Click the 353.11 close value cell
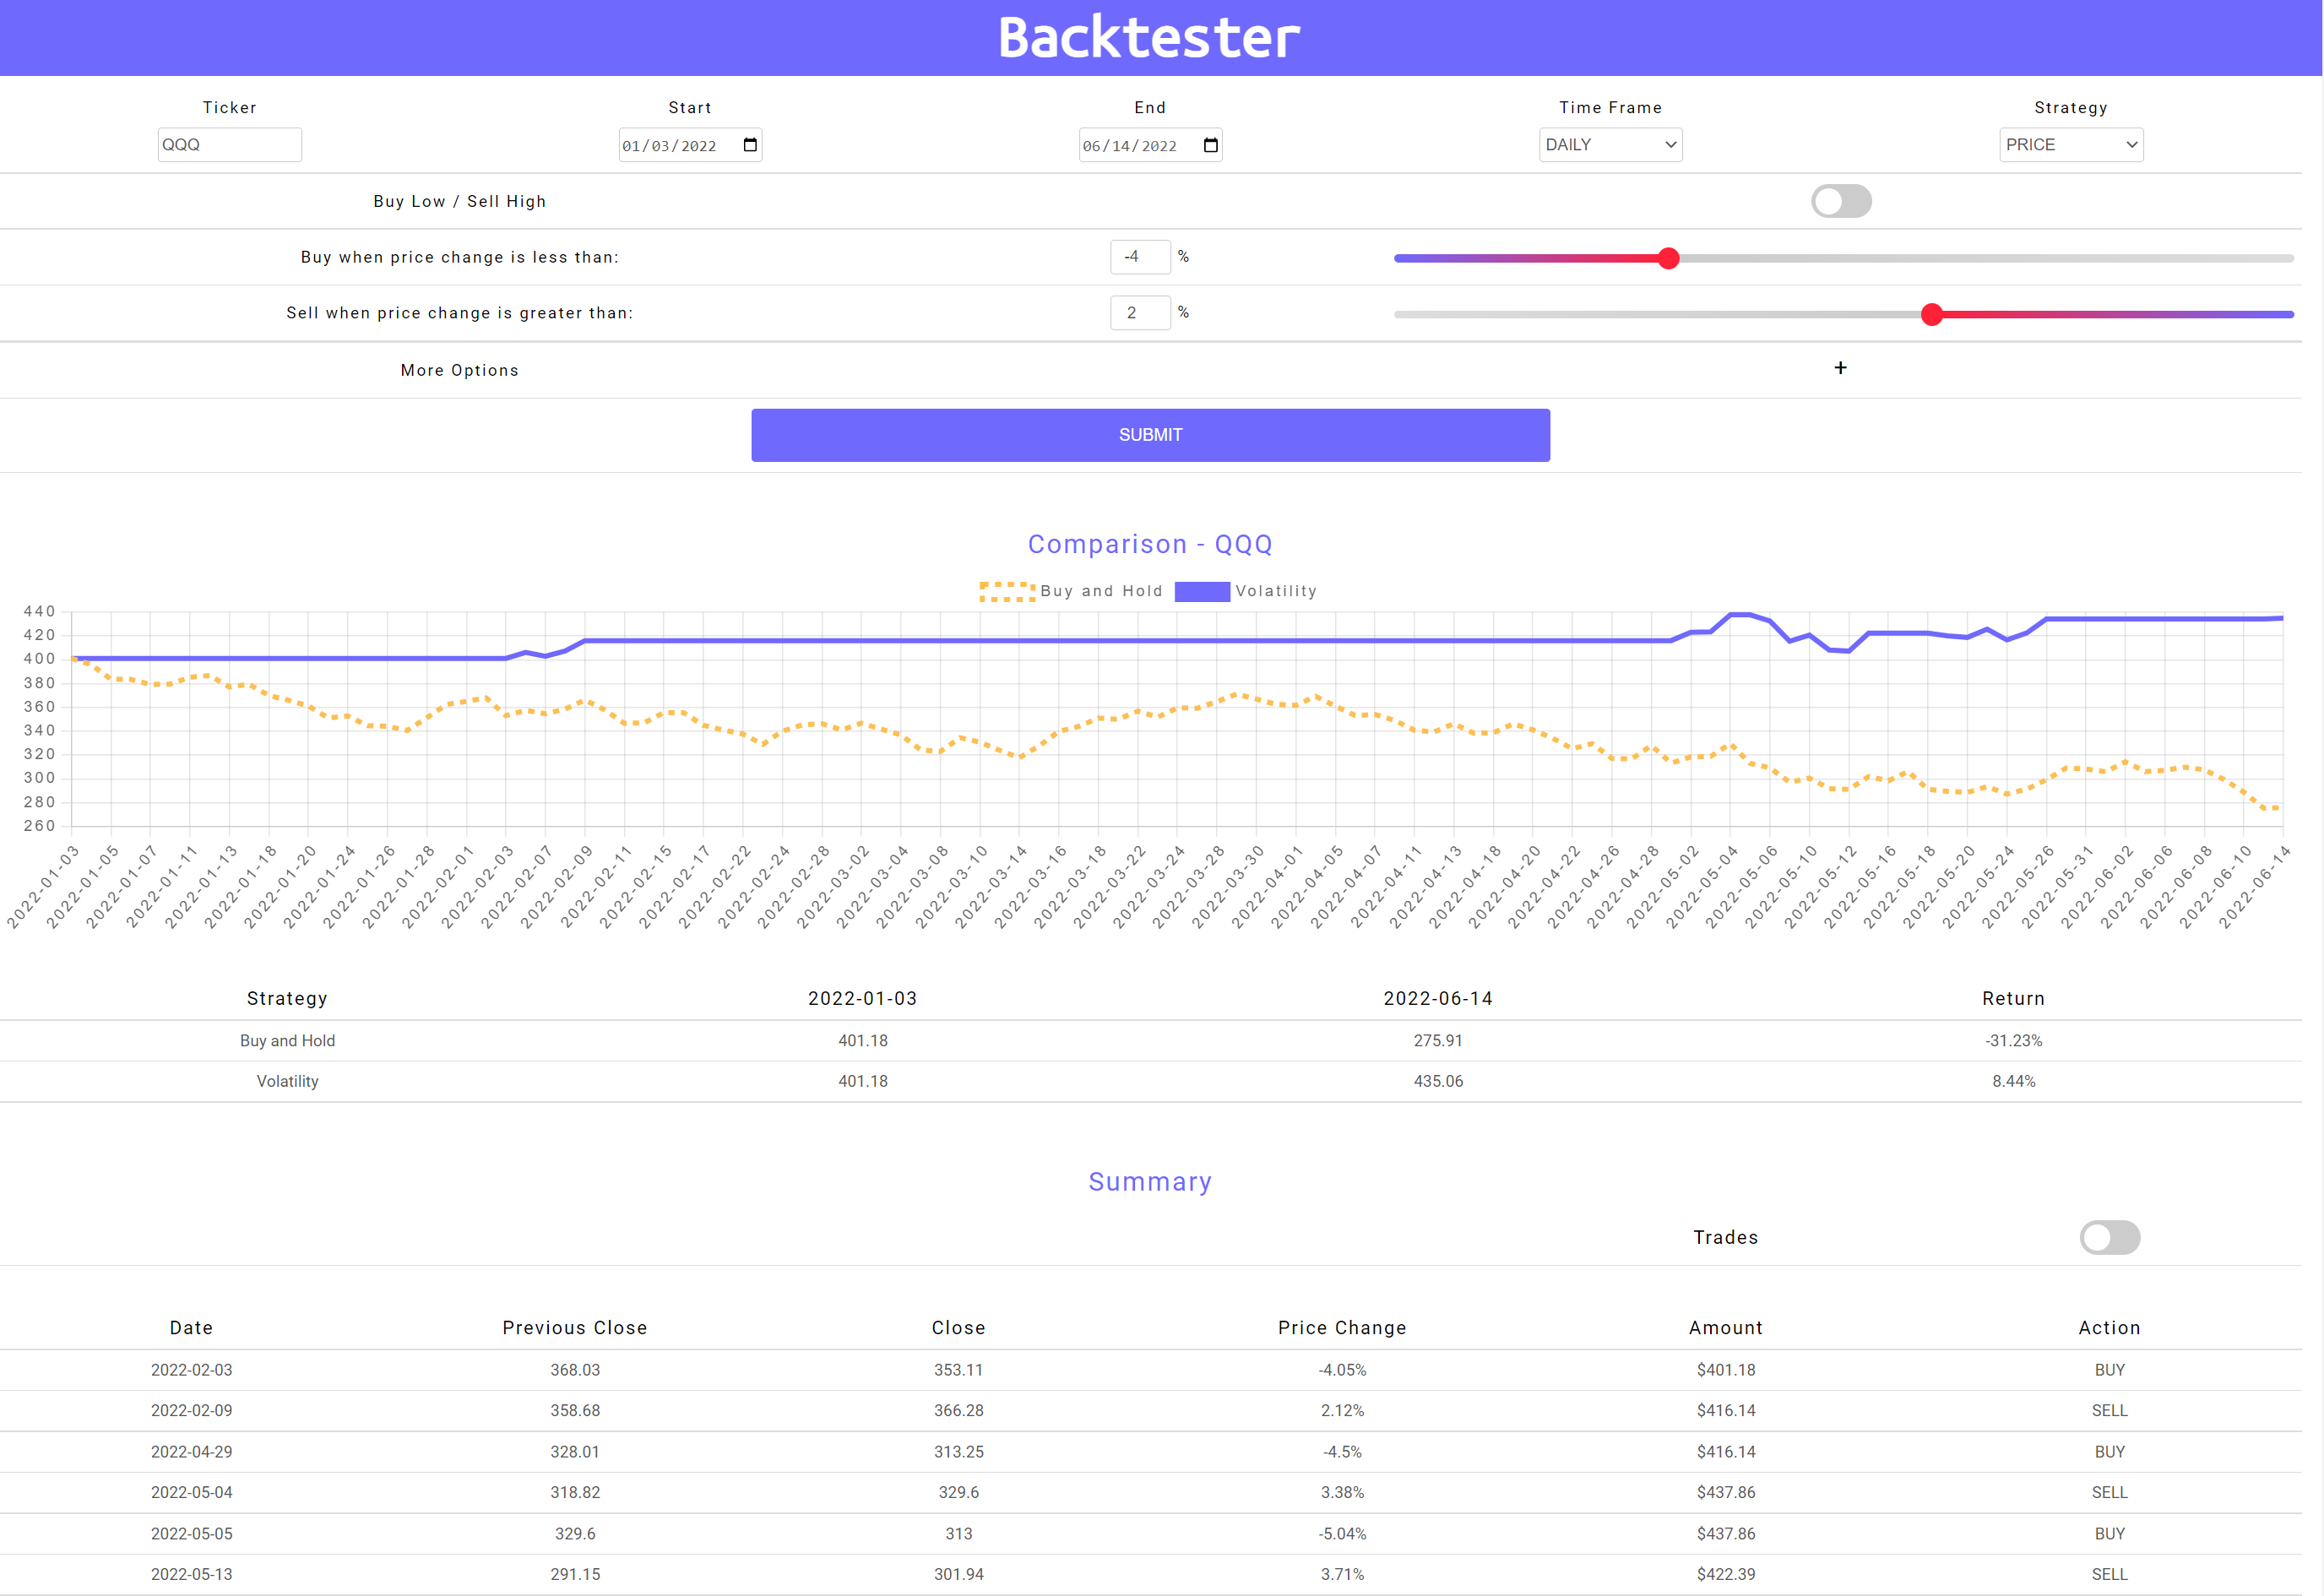Viewport: 2324px width, 1596px height. pos(959,1370)
